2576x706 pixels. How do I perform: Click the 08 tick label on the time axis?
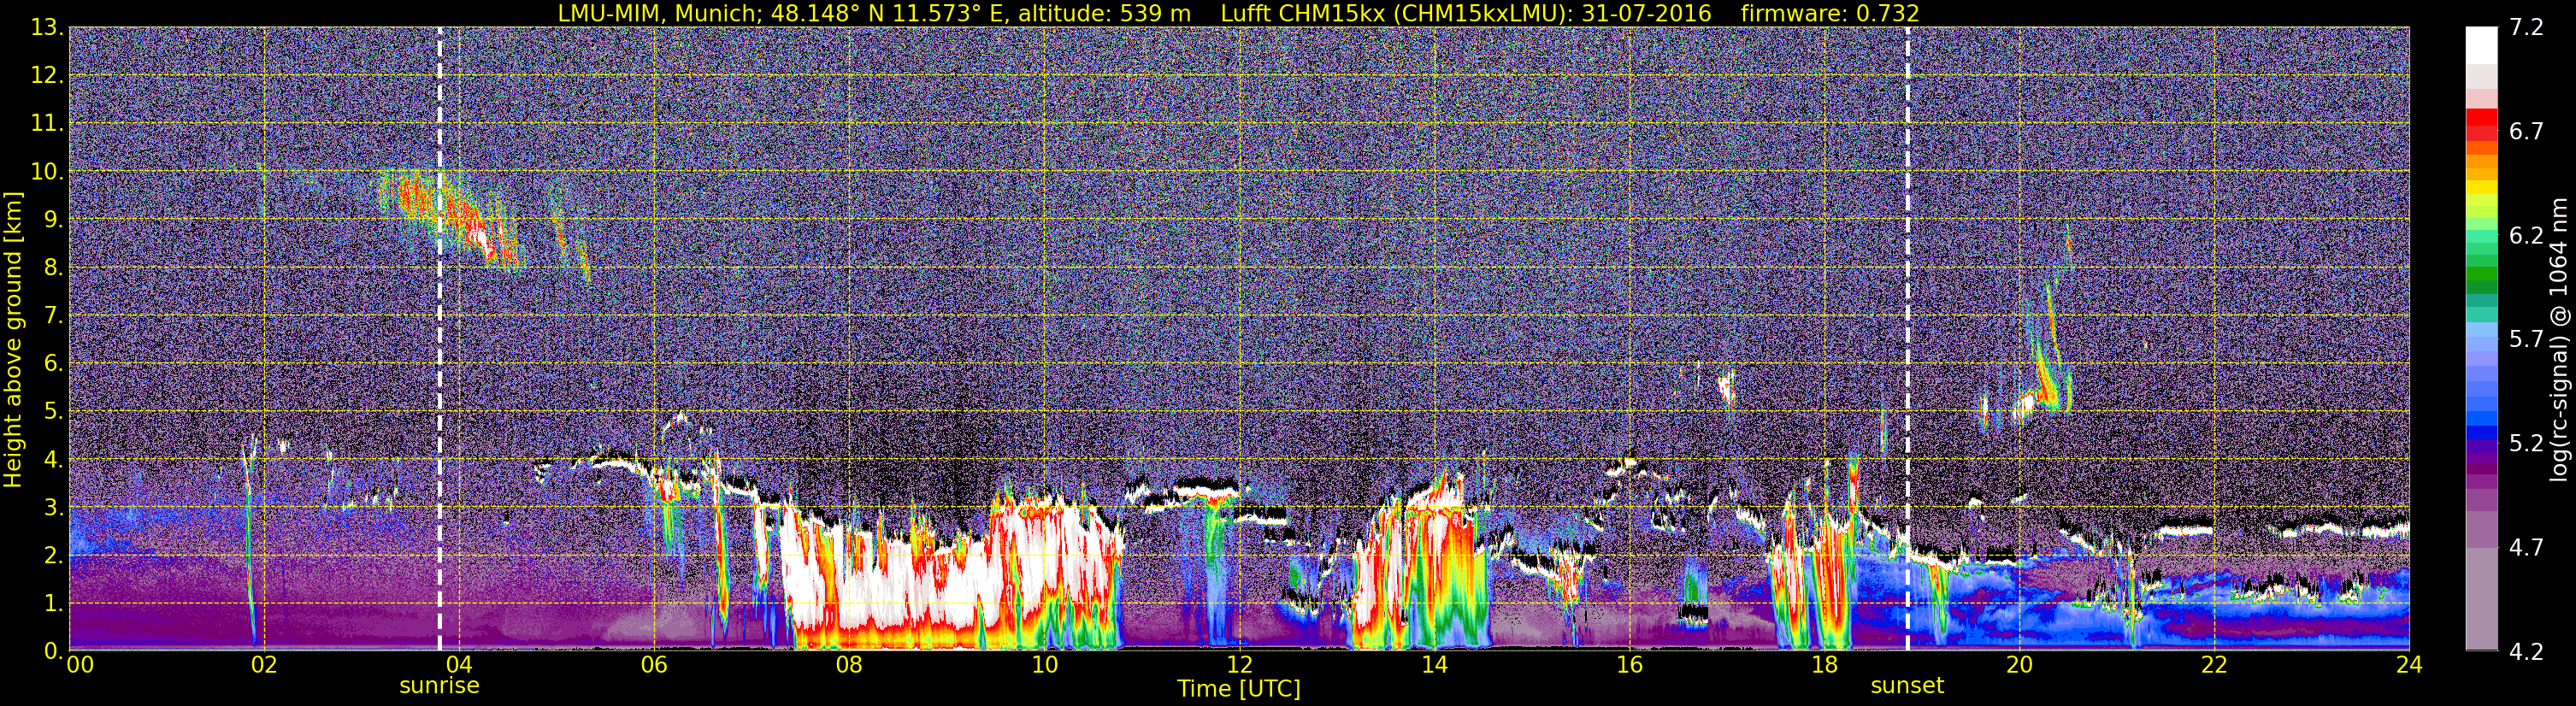849,666
